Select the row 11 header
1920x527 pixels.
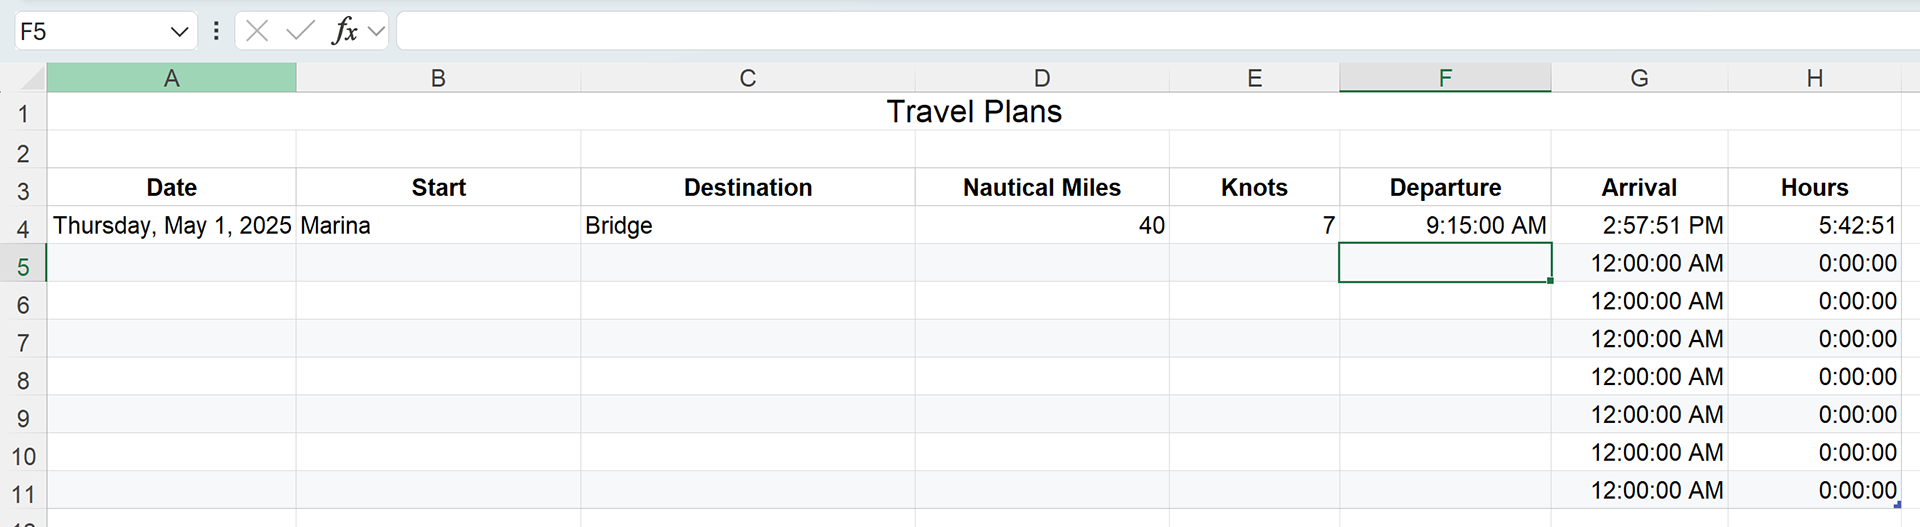coord(23,494)
